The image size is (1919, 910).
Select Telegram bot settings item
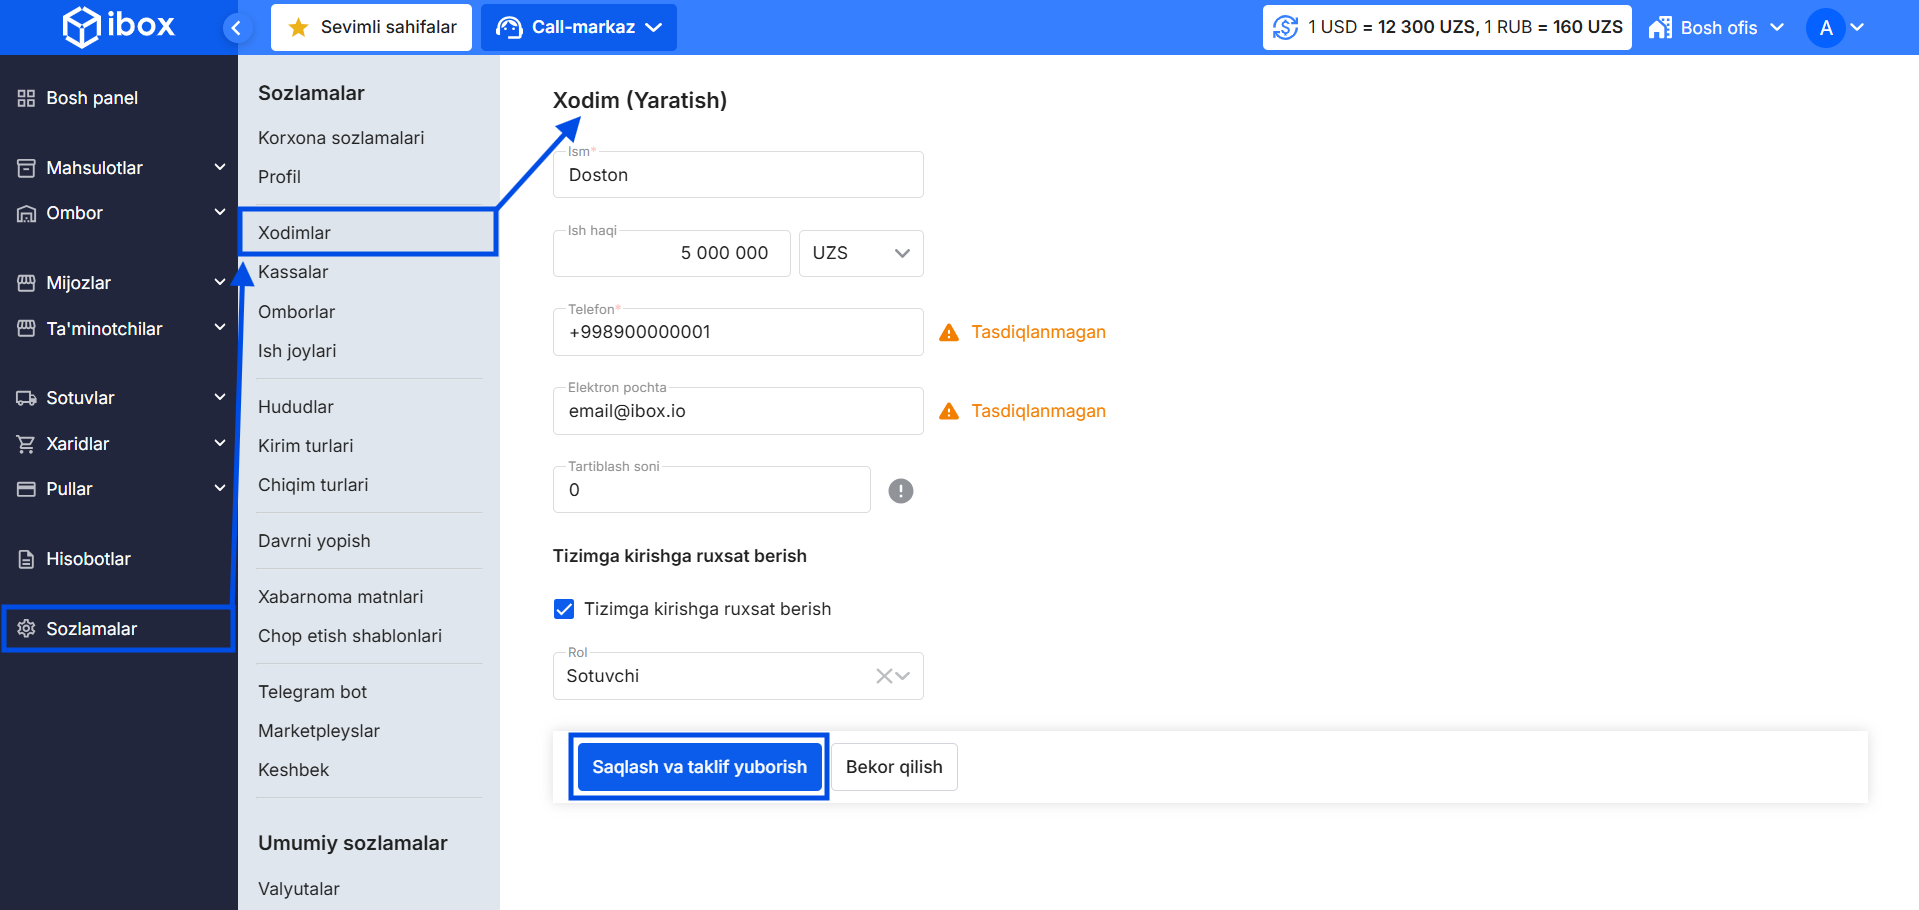312,692
